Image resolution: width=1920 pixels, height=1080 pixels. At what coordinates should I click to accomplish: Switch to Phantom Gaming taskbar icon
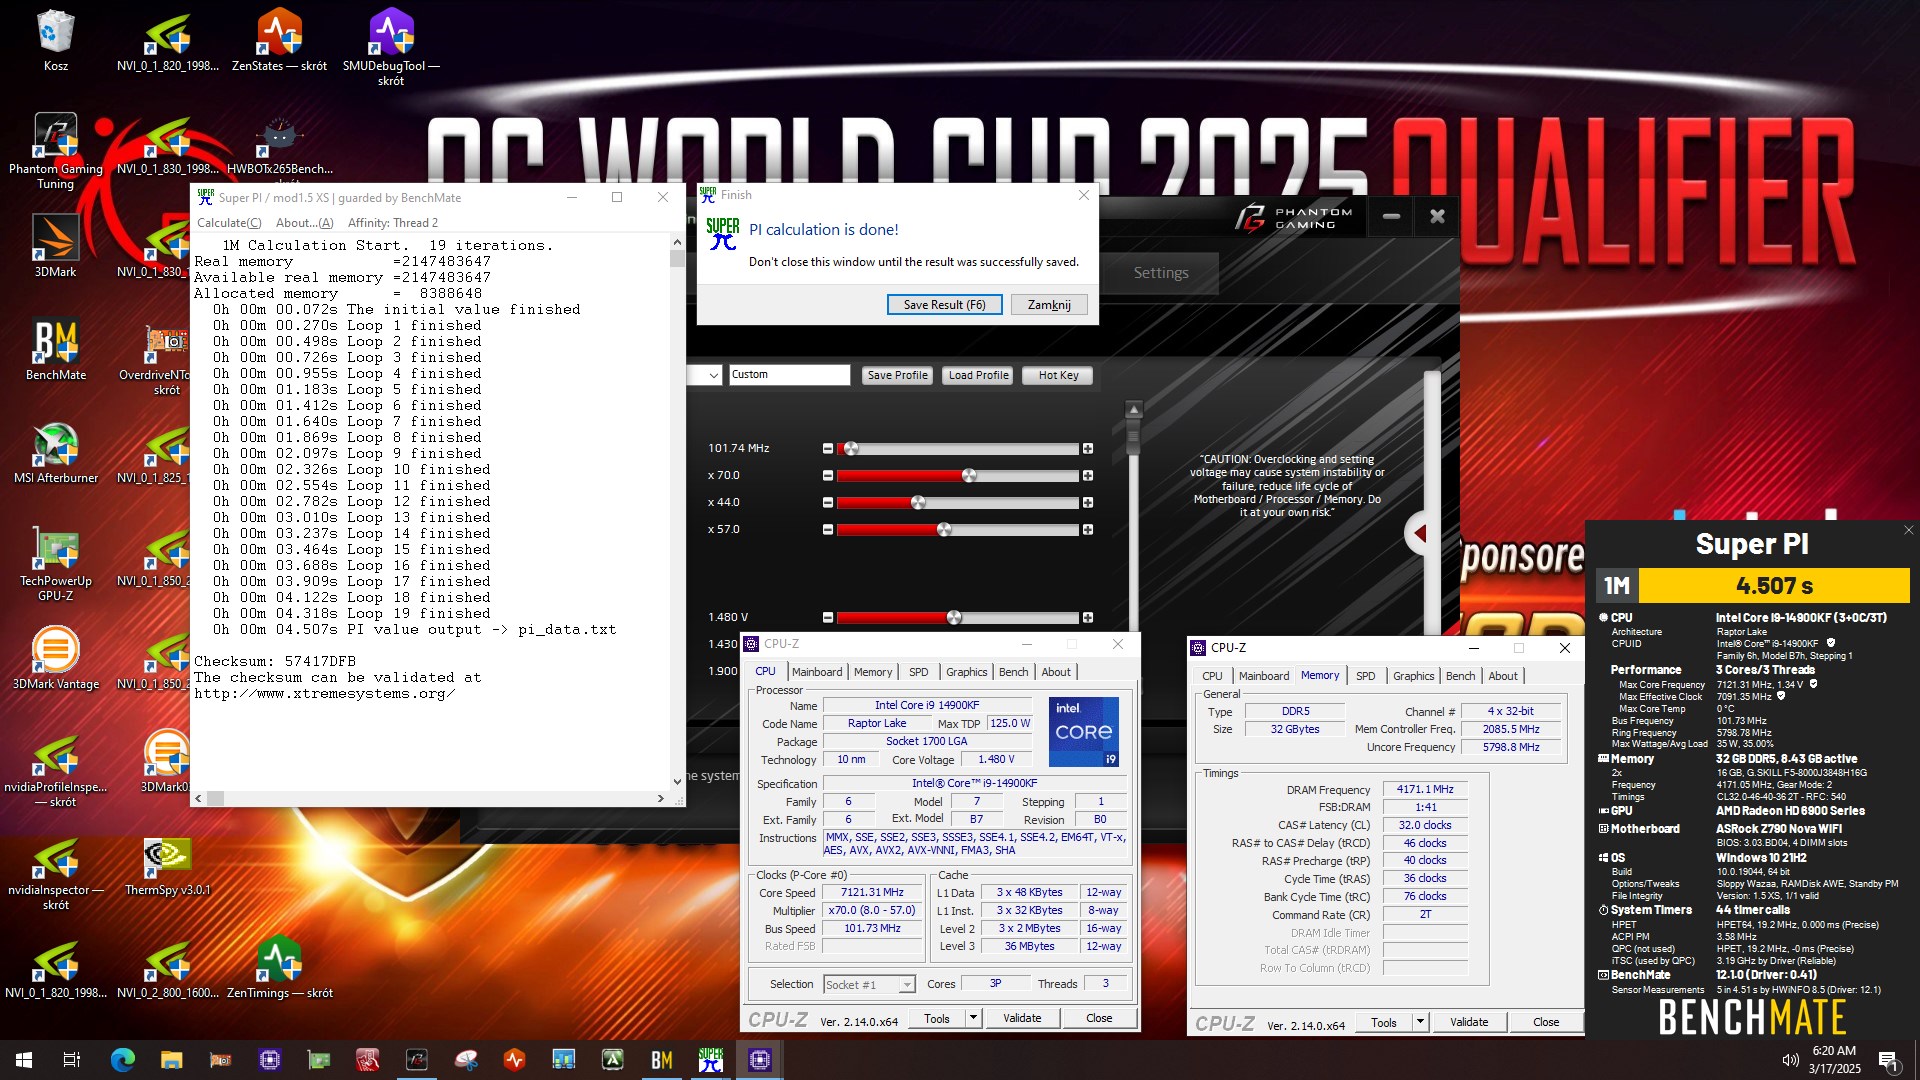coord(417,1060)
